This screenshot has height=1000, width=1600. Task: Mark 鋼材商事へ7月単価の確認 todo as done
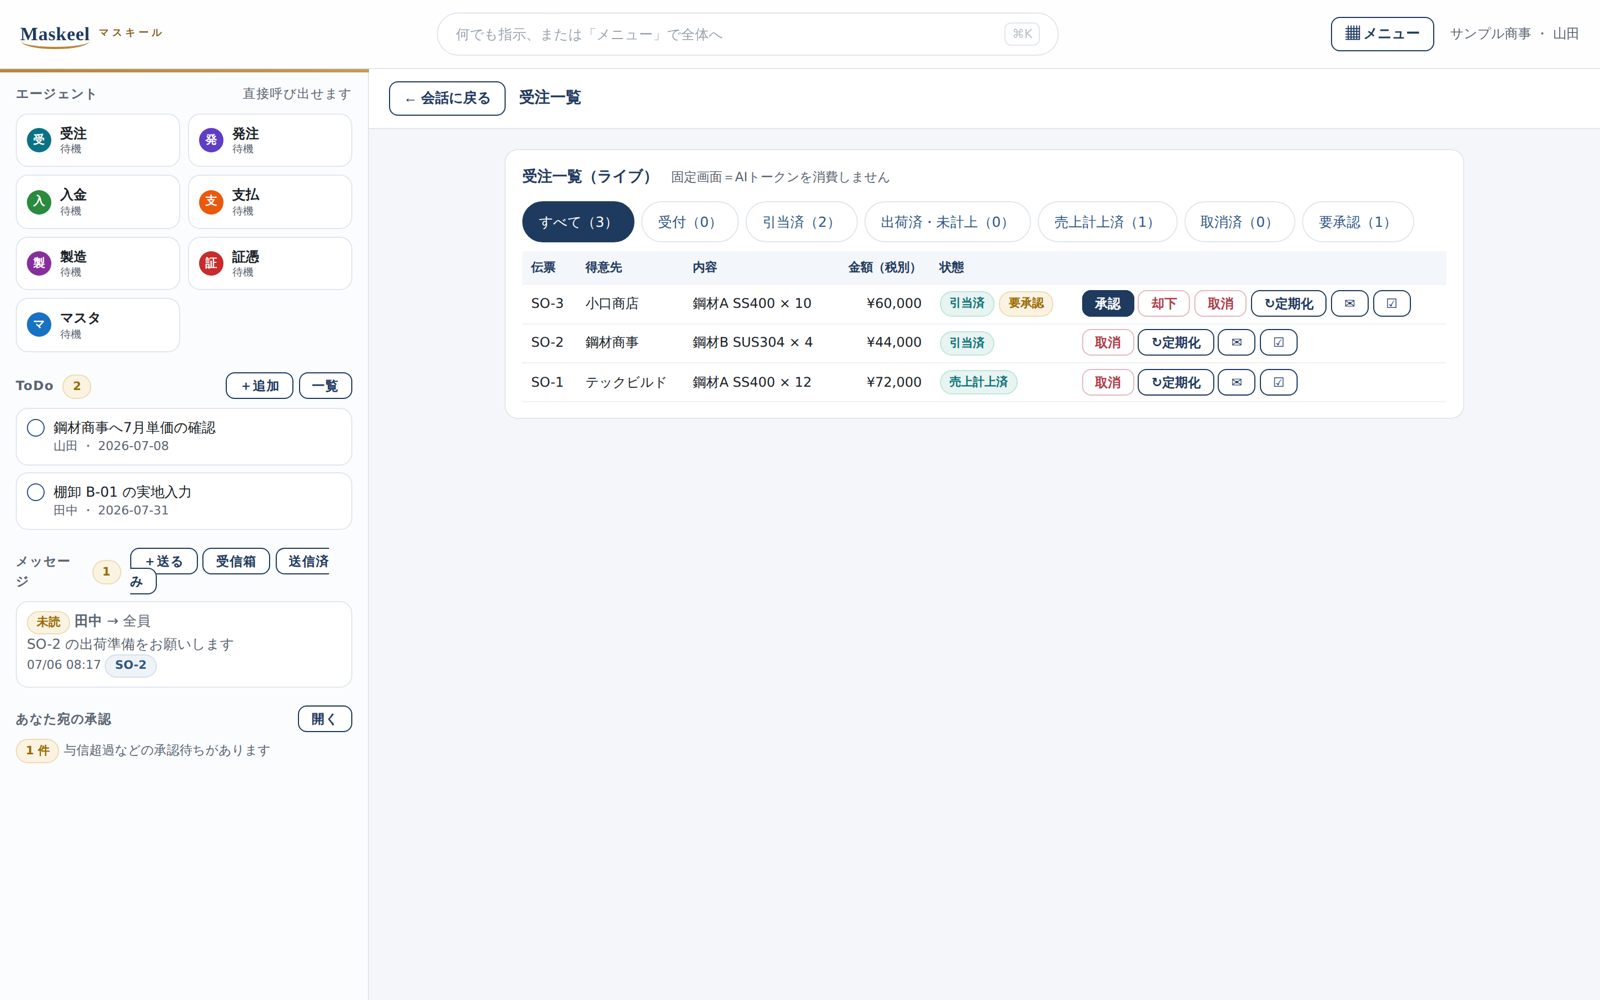point(36,428)
